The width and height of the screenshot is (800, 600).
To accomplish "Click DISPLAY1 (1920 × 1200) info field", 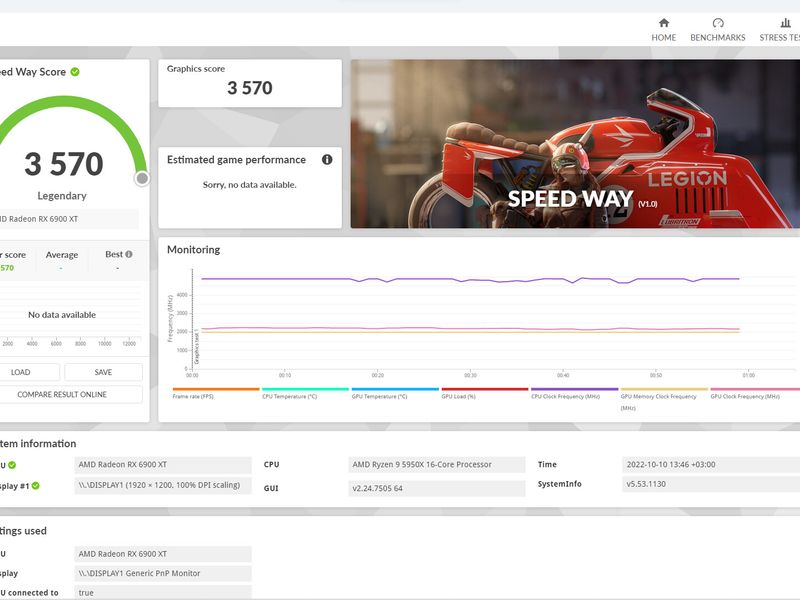I will (x=163, y=485).
